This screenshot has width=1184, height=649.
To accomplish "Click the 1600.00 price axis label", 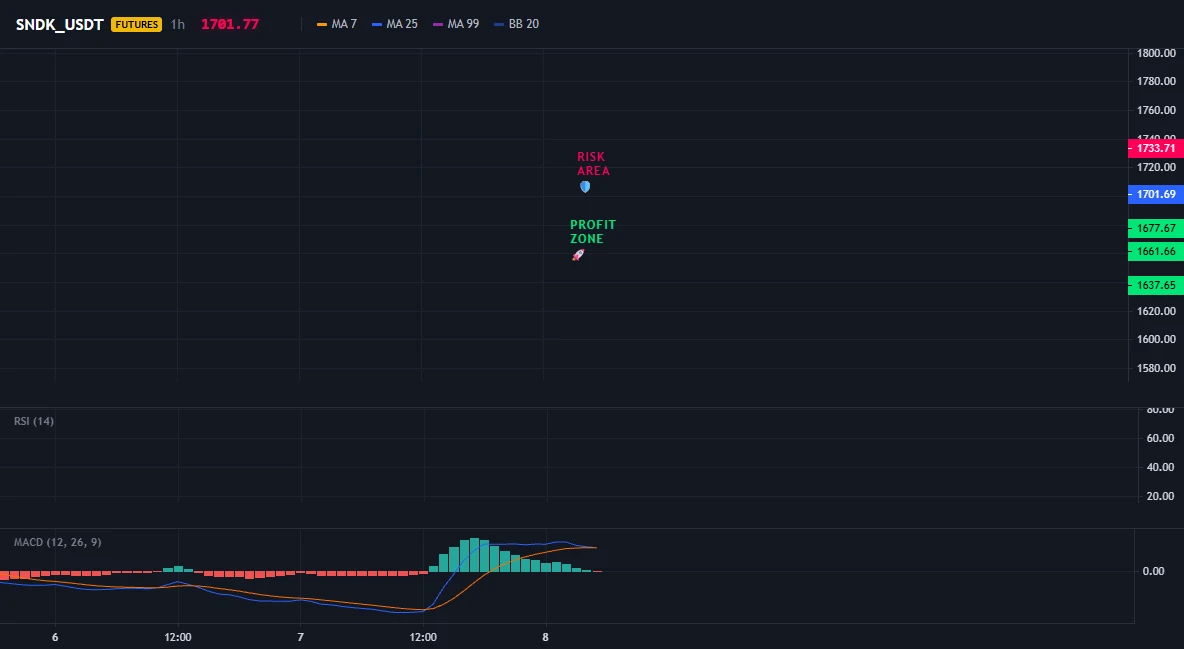I will (x=1156, y=339).
